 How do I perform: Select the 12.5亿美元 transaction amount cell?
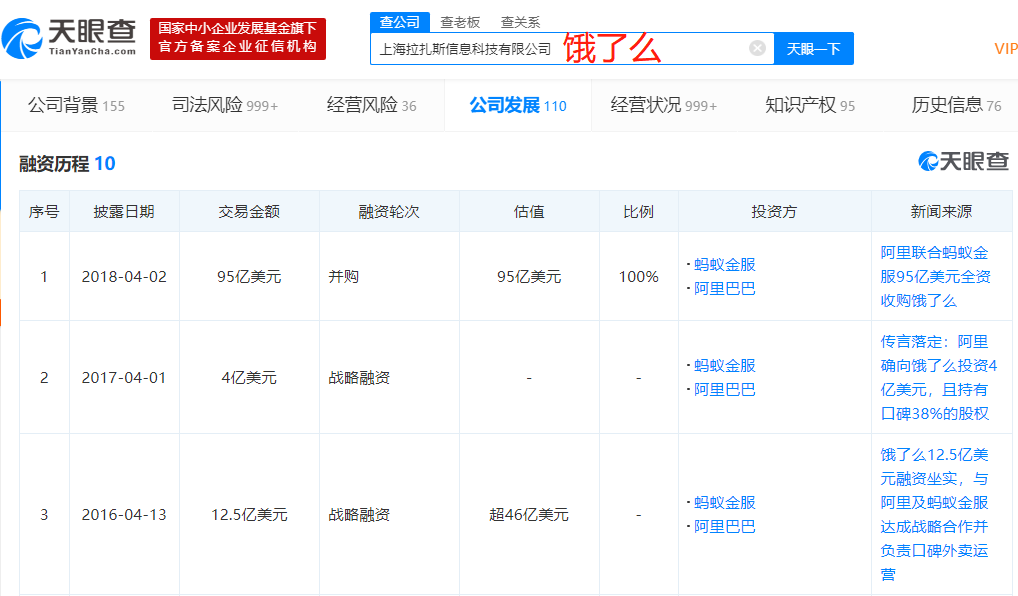point(249,515)
